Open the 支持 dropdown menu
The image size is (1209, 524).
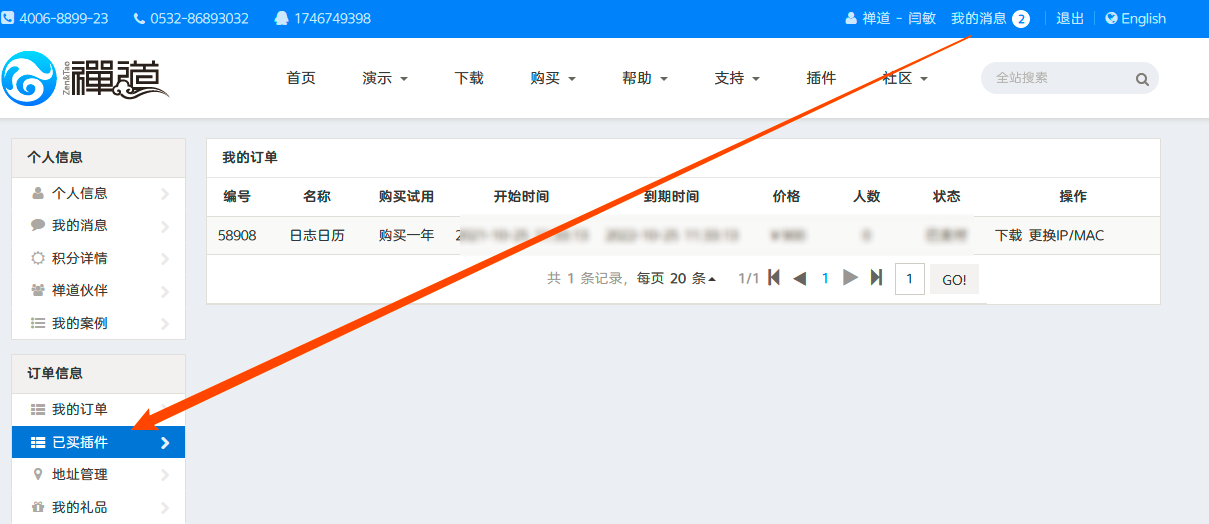pos(737,78)
